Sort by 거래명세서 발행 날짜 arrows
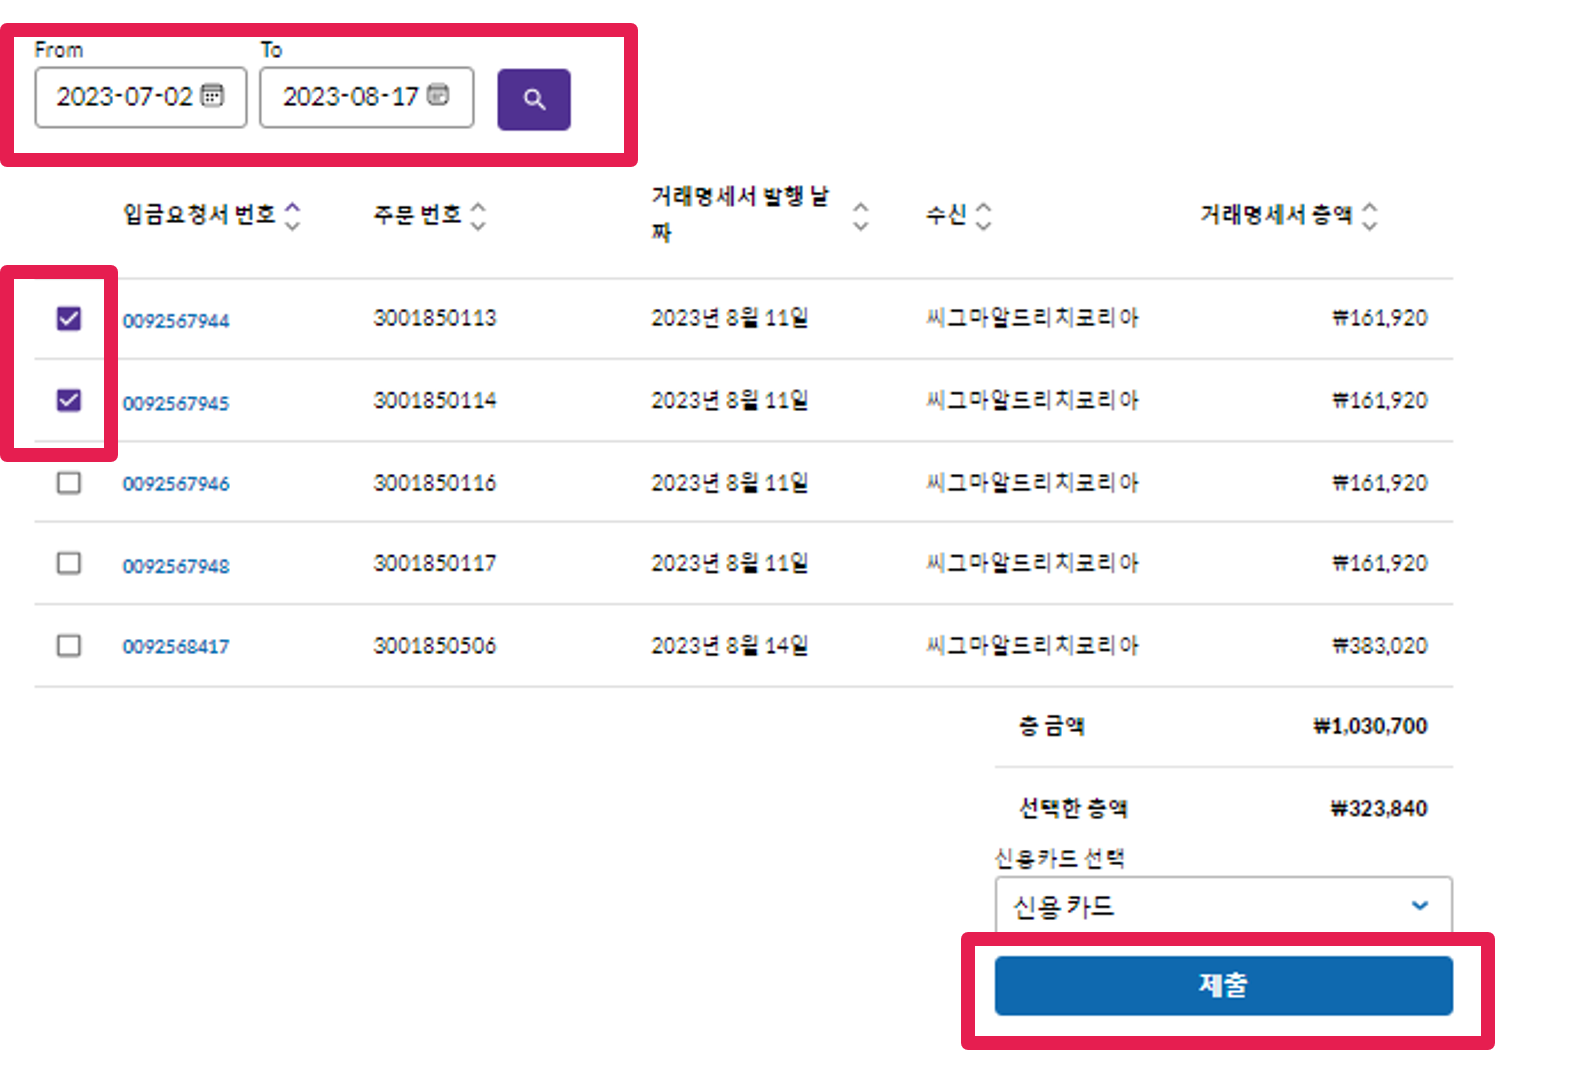 (x=860, y=215)
